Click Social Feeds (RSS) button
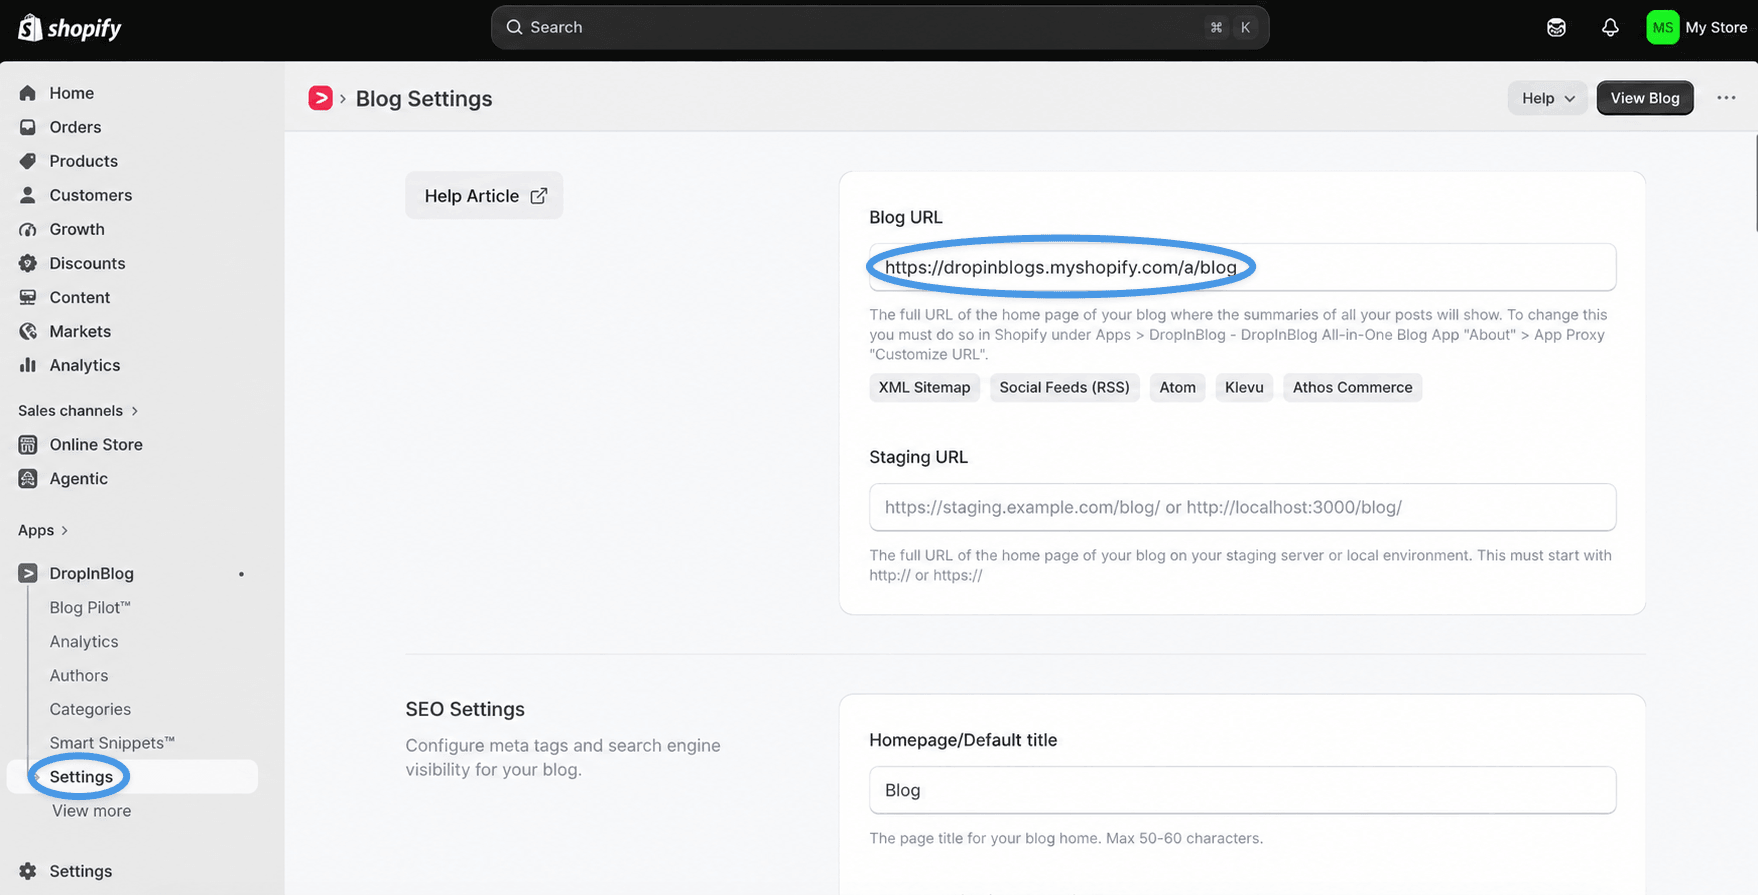The height and width of the screenshot is (895, 1758). click(x=1064, y=387)
